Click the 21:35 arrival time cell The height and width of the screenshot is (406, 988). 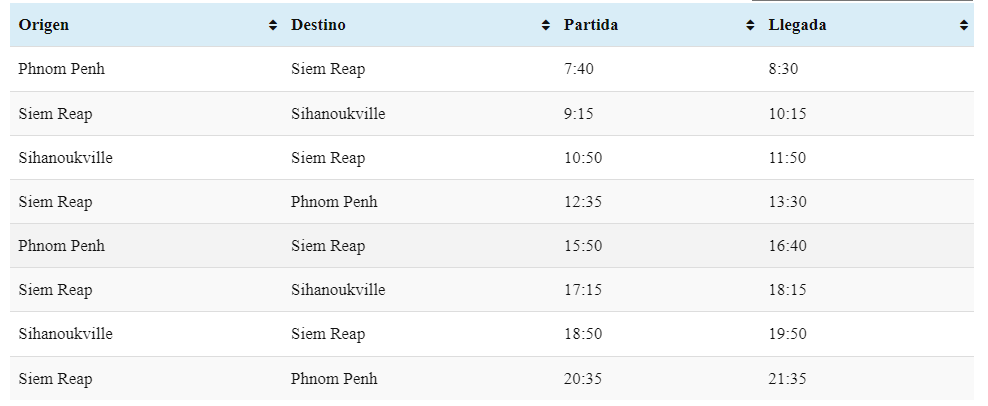click(x=787, y=379)
